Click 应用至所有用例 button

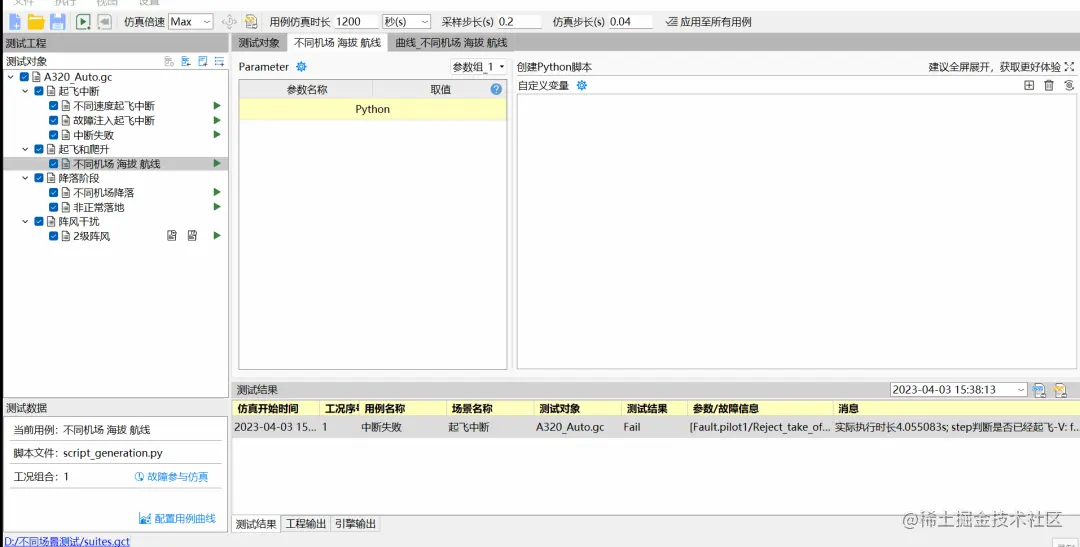pyautogui.click(x=709, y=22)
